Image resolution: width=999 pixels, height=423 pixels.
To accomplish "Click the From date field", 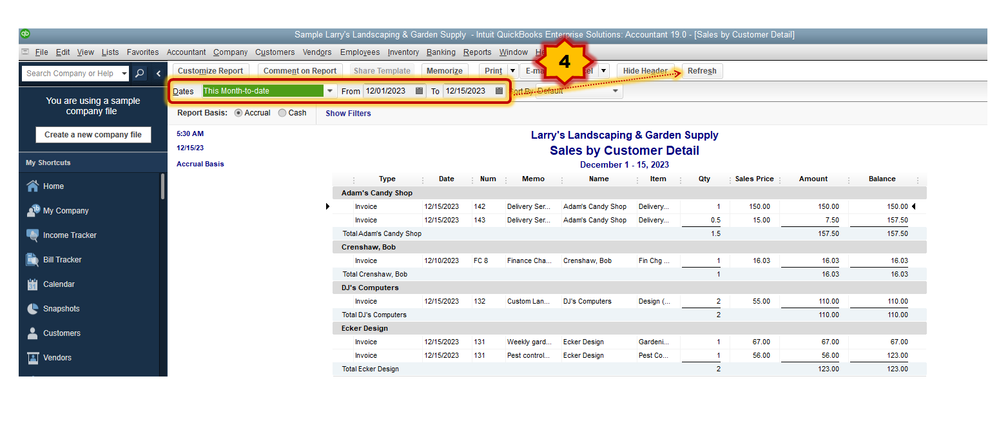I will point(389,91).
